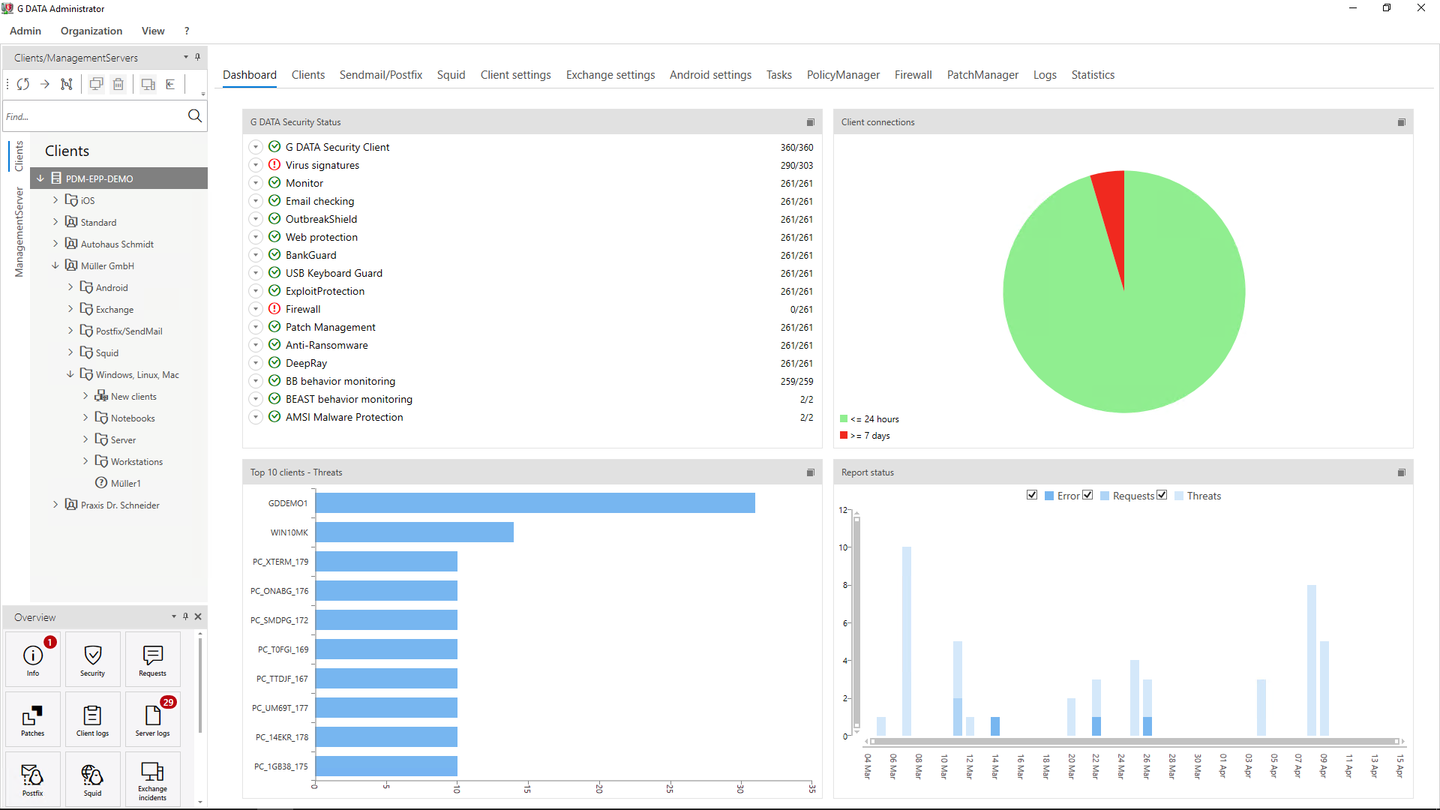Image resolution: width=1440 pixels, height=810 pixels.
Task: Toggle the Threats series checkbox
Action: pos(1162,495)
